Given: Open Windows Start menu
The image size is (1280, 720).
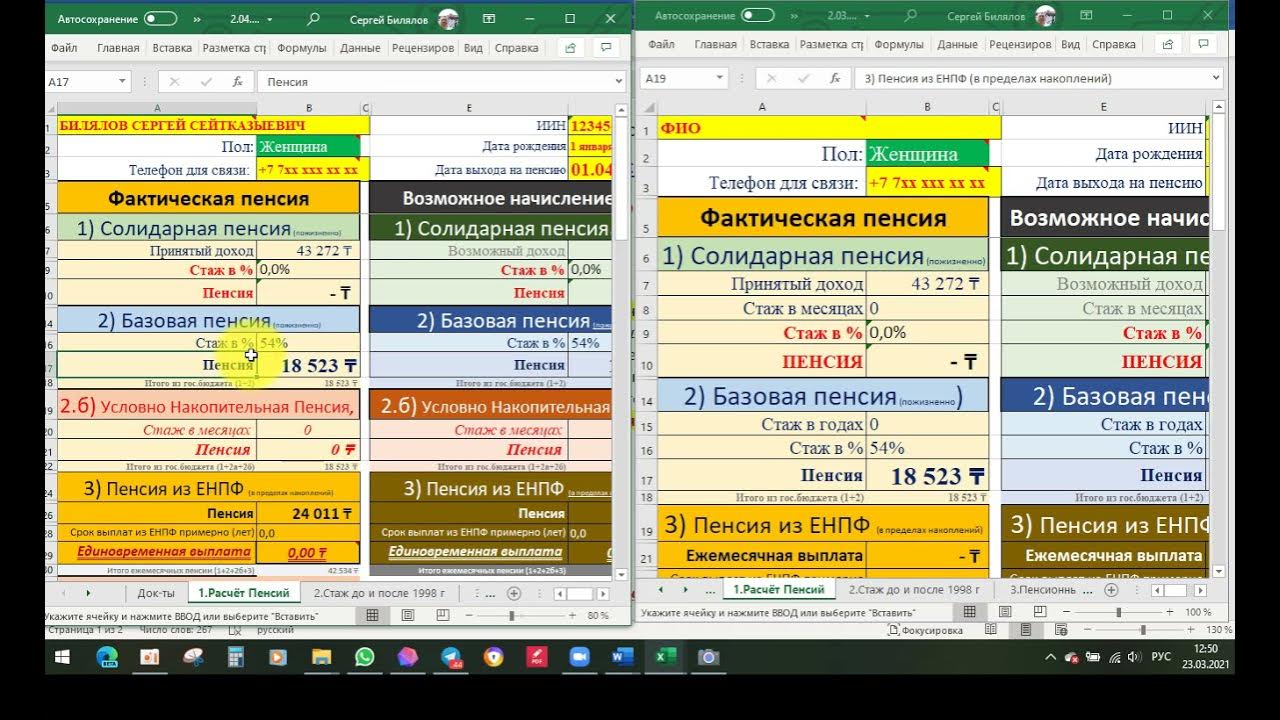Looking at the screenshot, I should click(62, 657).
